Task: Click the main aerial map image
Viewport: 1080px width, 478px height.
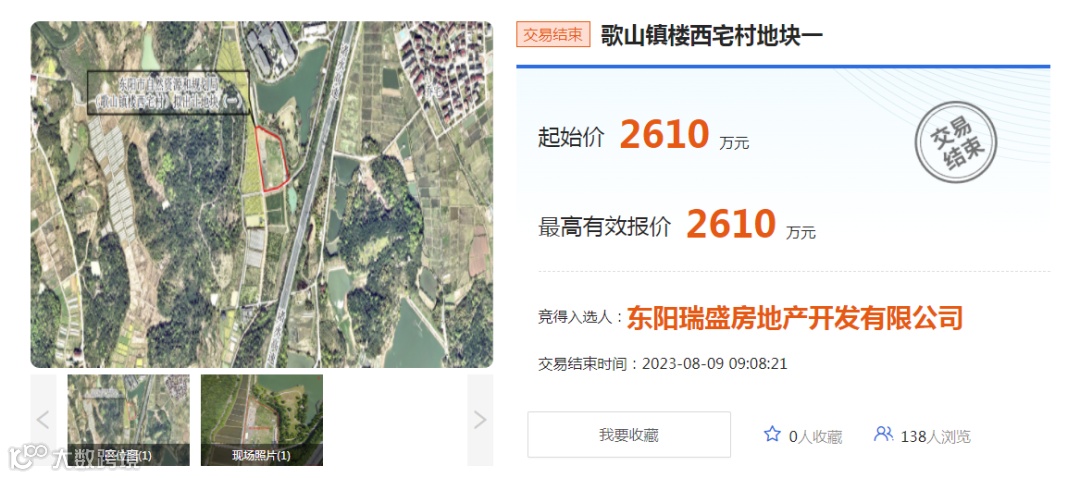Action: 262,194
